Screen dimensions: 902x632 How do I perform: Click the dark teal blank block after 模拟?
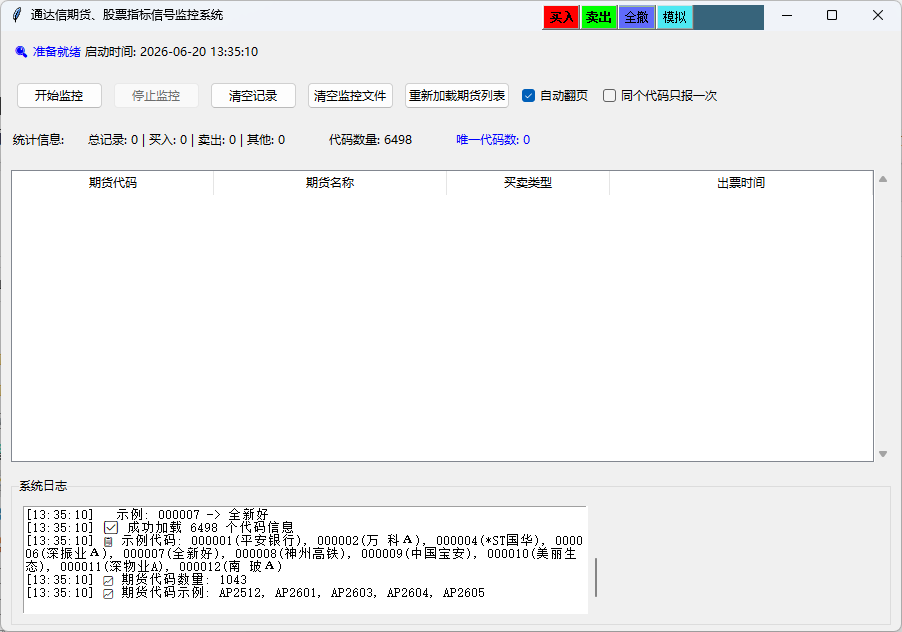pos(729,17)
